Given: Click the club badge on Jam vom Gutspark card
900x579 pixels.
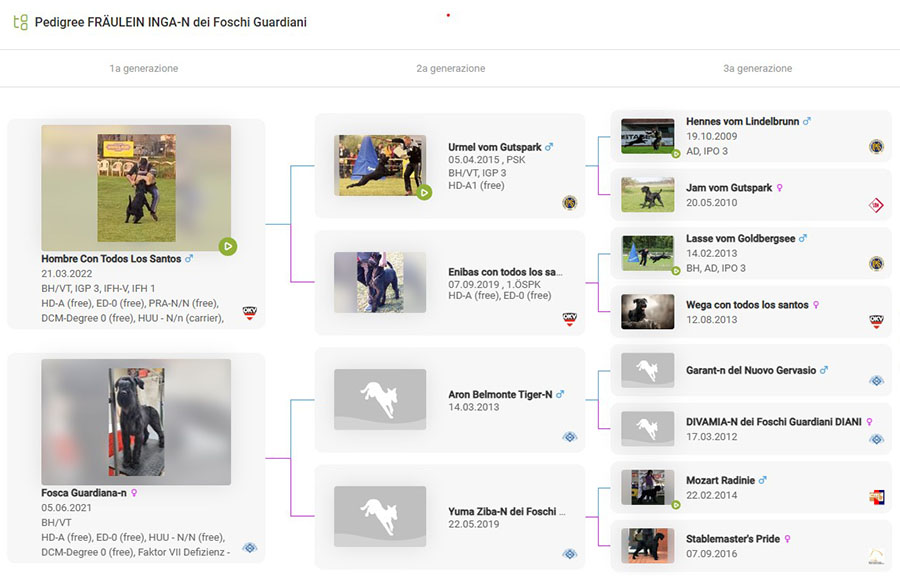Looking at the screenshot, I should pos(876,205).
